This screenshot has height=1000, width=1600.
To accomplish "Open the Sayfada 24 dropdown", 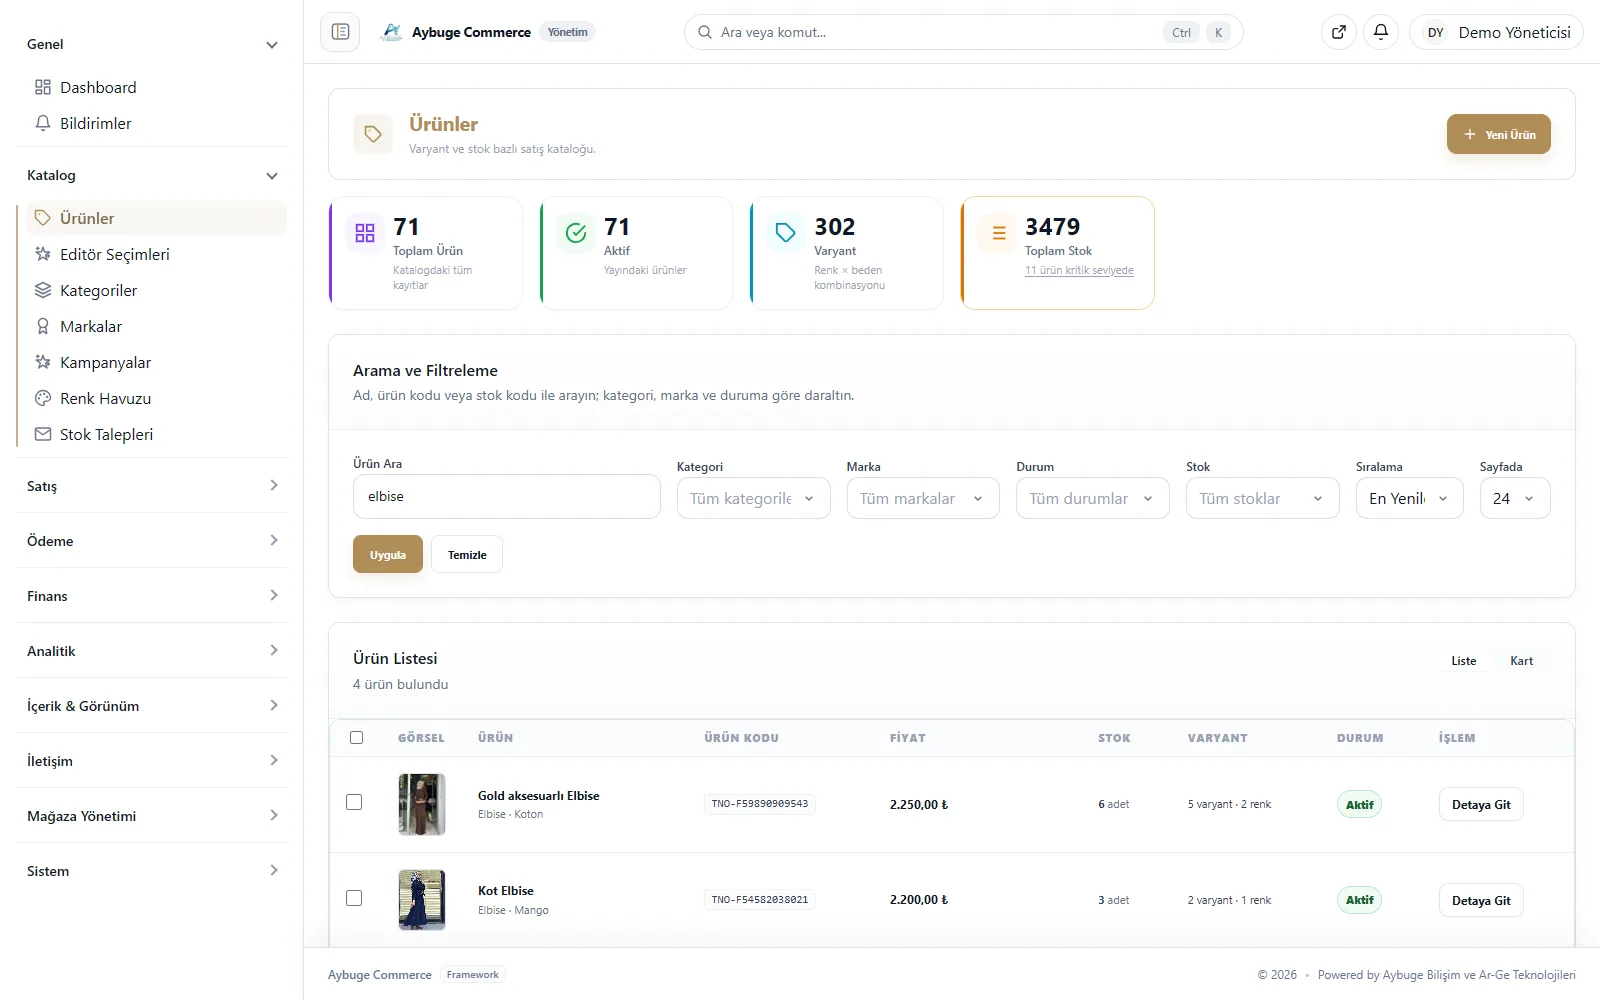I will [1515, 498].
